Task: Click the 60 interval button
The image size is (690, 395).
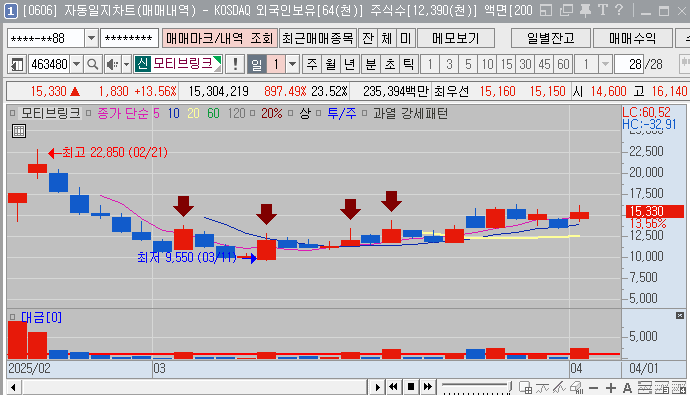Action: tap(563, 65)
